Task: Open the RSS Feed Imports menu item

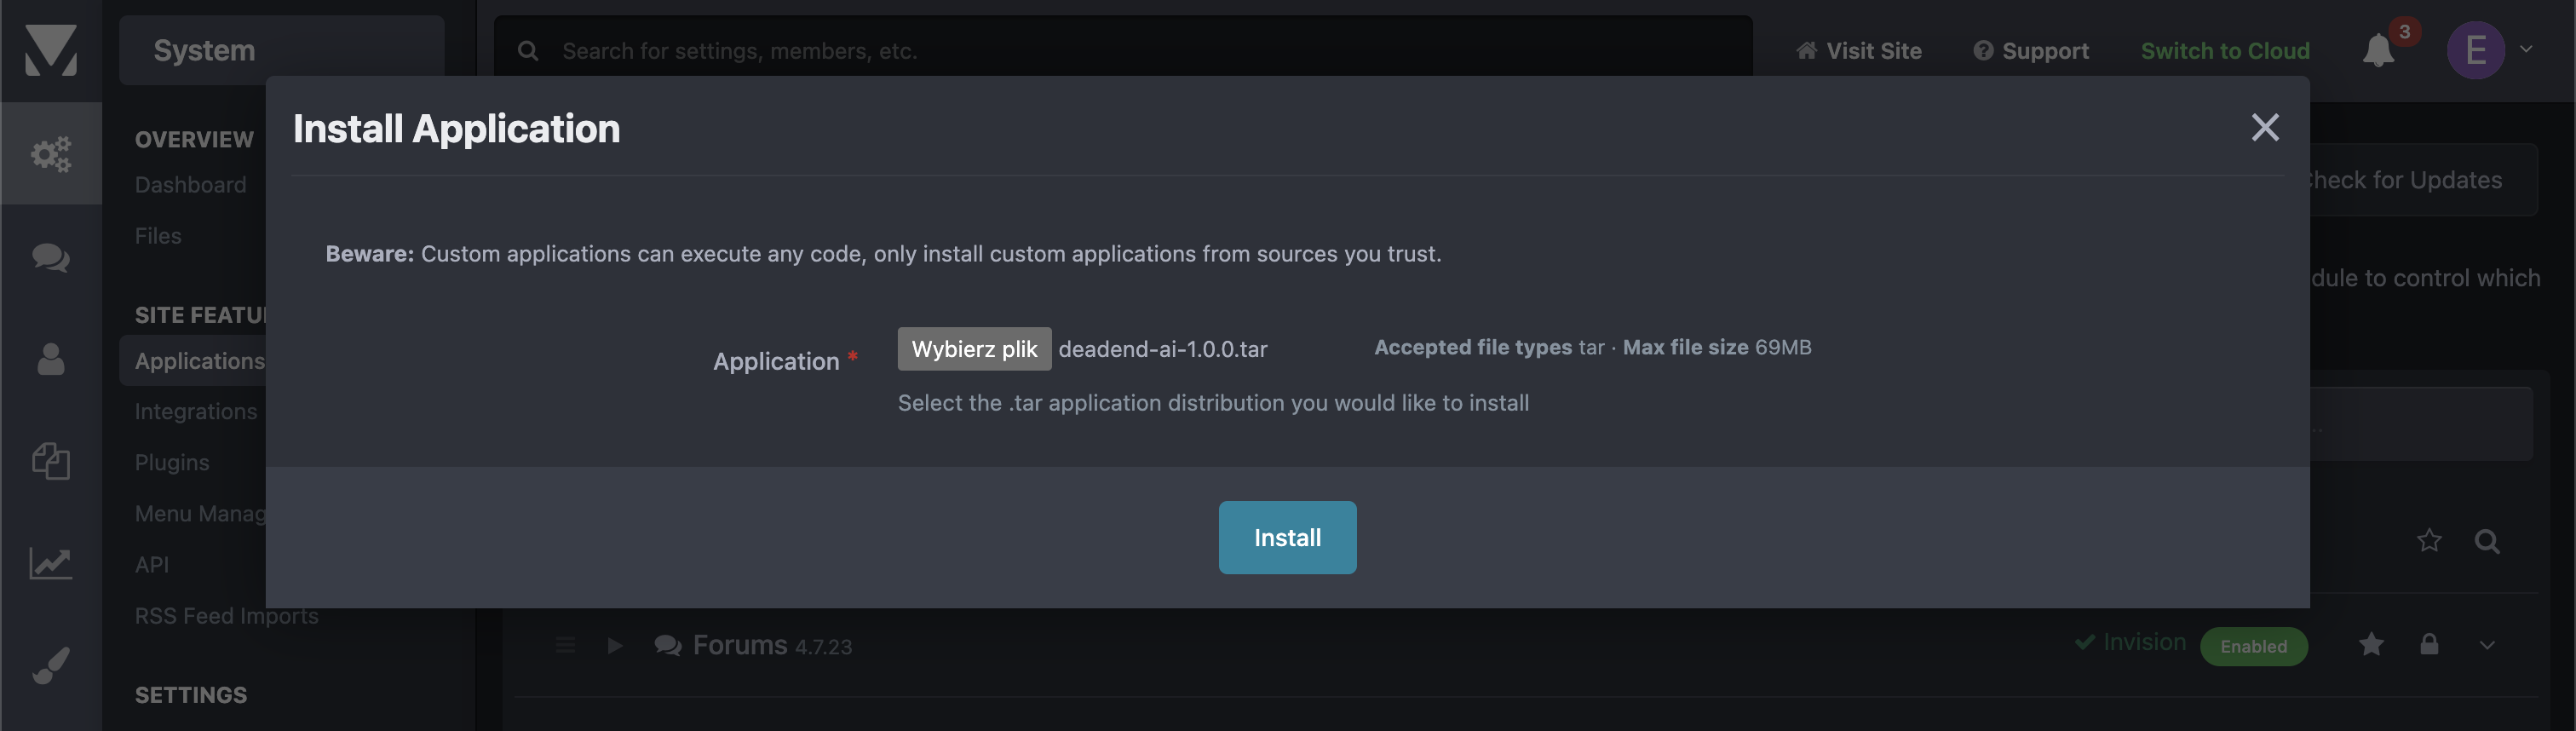Action: [x=226, y=616]
